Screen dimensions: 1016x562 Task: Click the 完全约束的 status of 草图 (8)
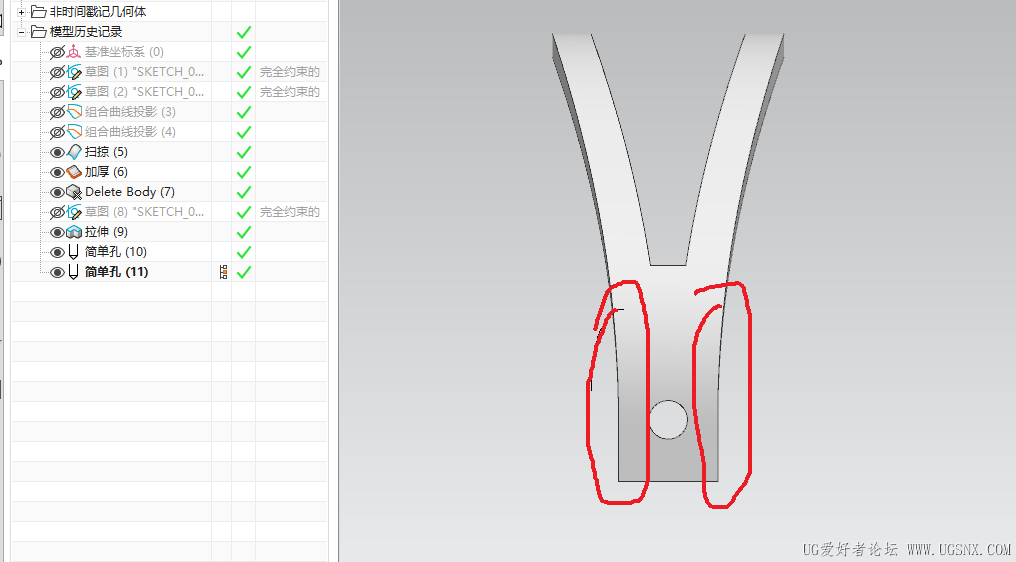click(x=290, y=212)
